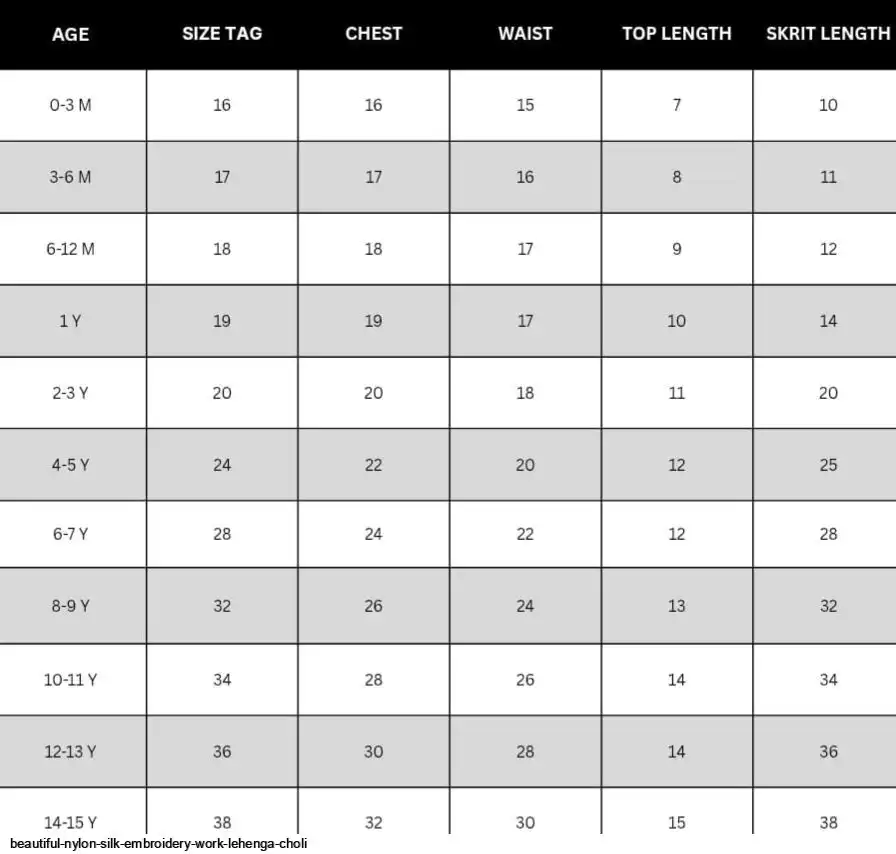Click the SKRIT LENGTH column header
This screenshot has width=896, height=854.
click(x=827, y=33)
